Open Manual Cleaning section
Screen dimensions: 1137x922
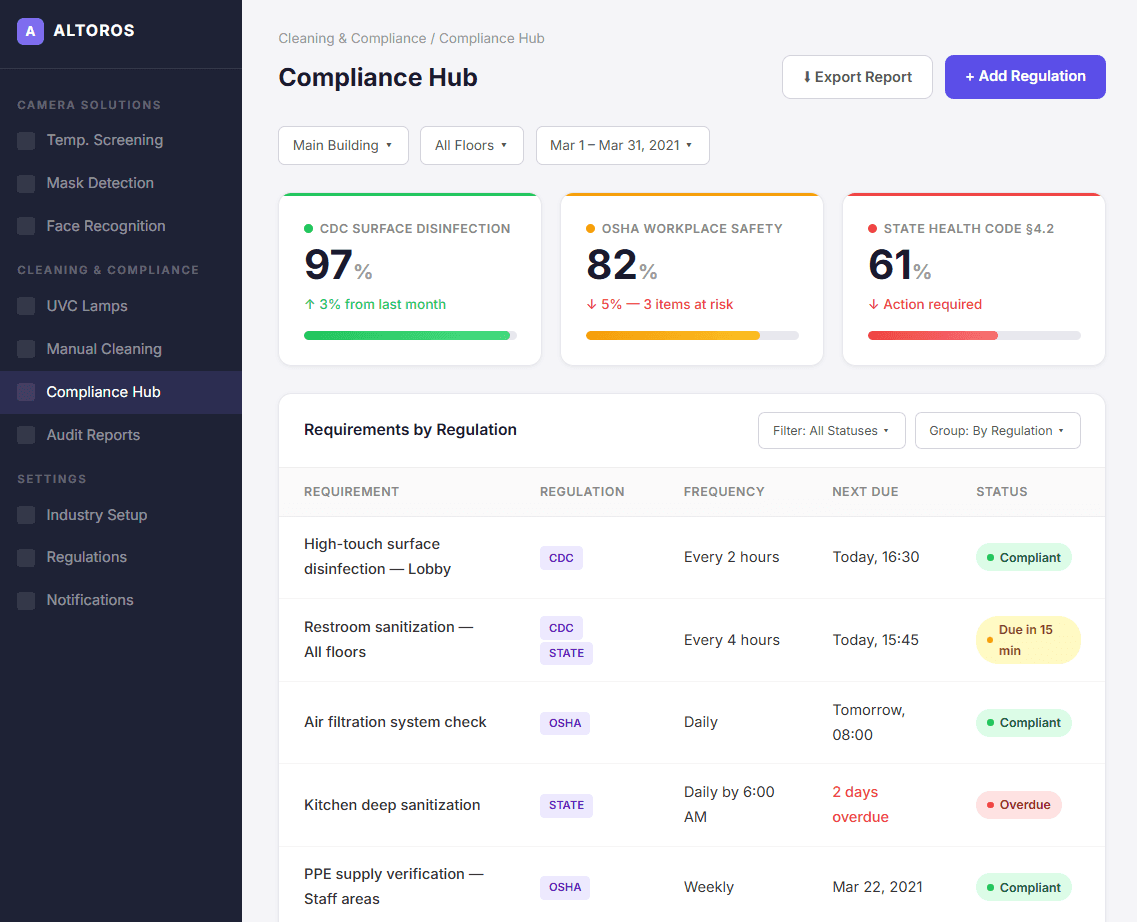tap(120, 349)
